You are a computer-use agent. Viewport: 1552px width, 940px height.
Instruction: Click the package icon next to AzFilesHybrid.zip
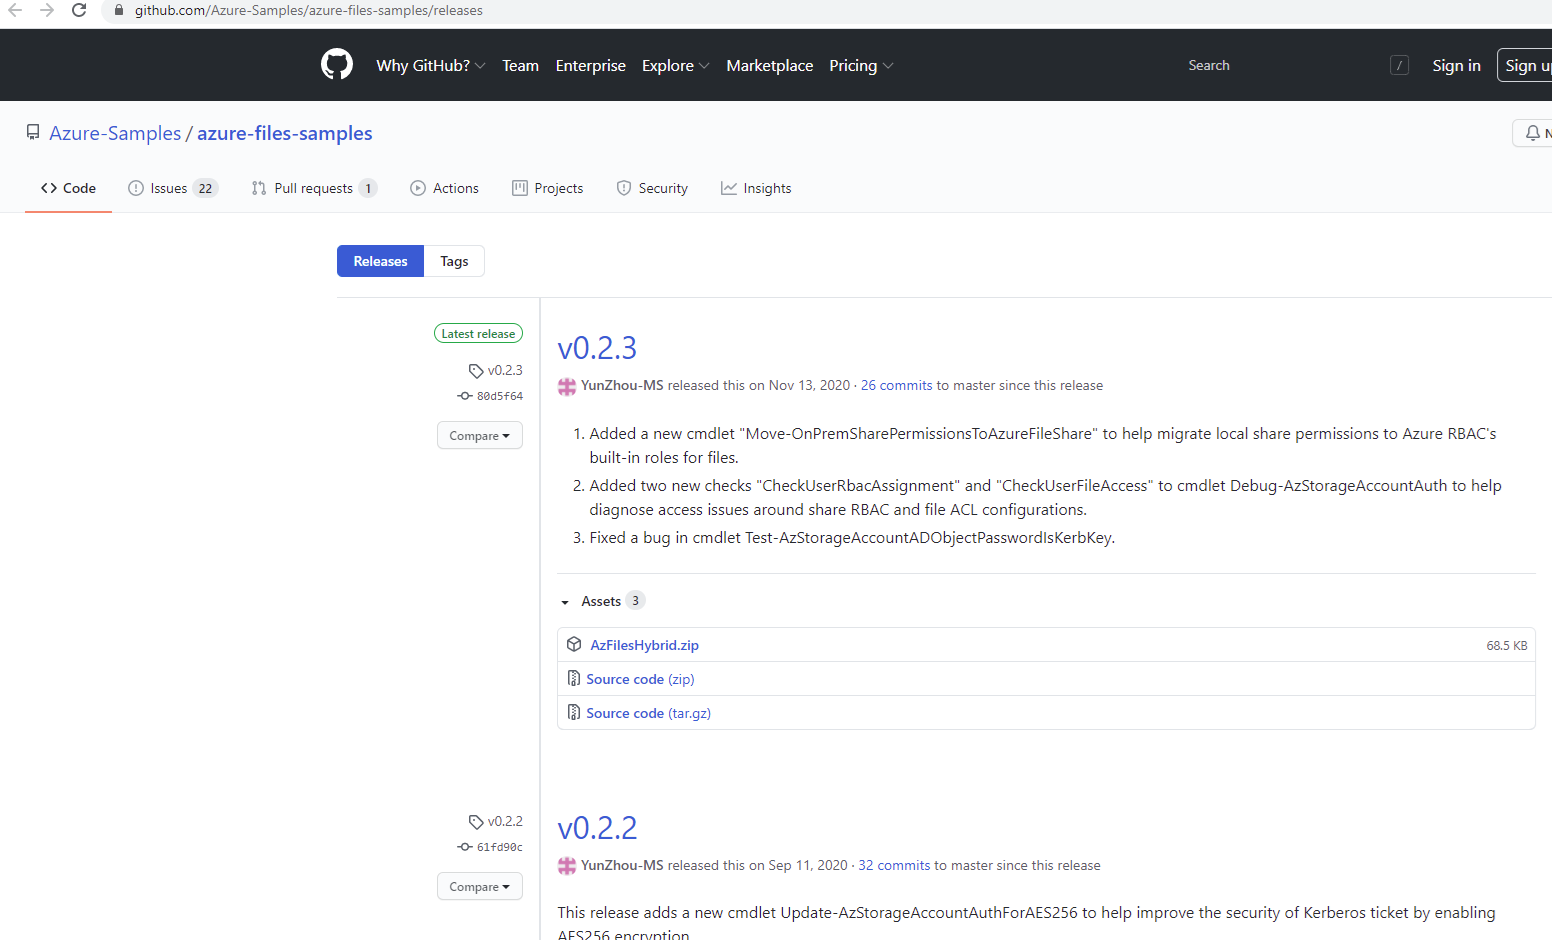point(574,644)
